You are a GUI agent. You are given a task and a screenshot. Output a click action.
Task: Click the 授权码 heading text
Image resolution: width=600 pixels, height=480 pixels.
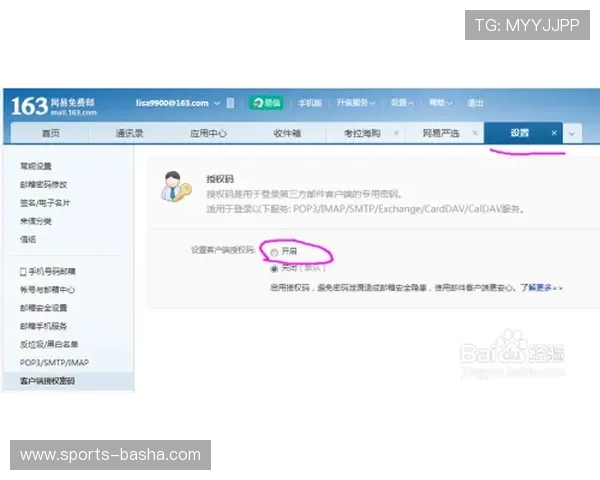pyautogui.click(x=220, y=179)
